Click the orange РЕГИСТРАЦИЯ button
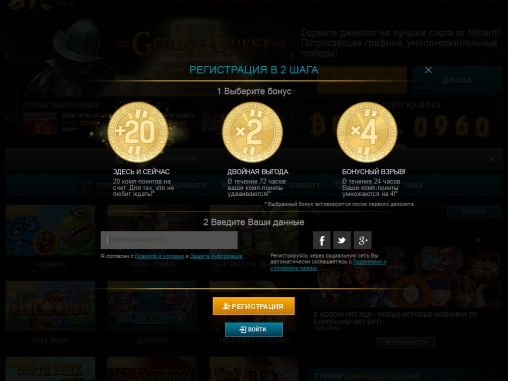 click(x=254, y=306)
